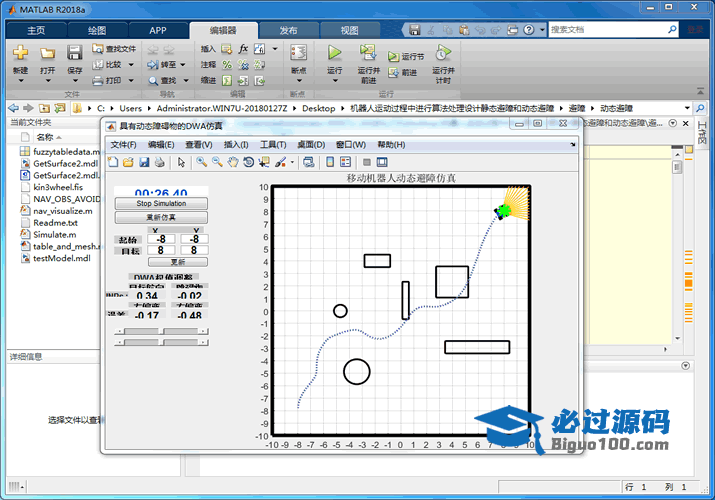The image size is (715, 500).
Task: Select the Pan hand tool
Action: 233,162
